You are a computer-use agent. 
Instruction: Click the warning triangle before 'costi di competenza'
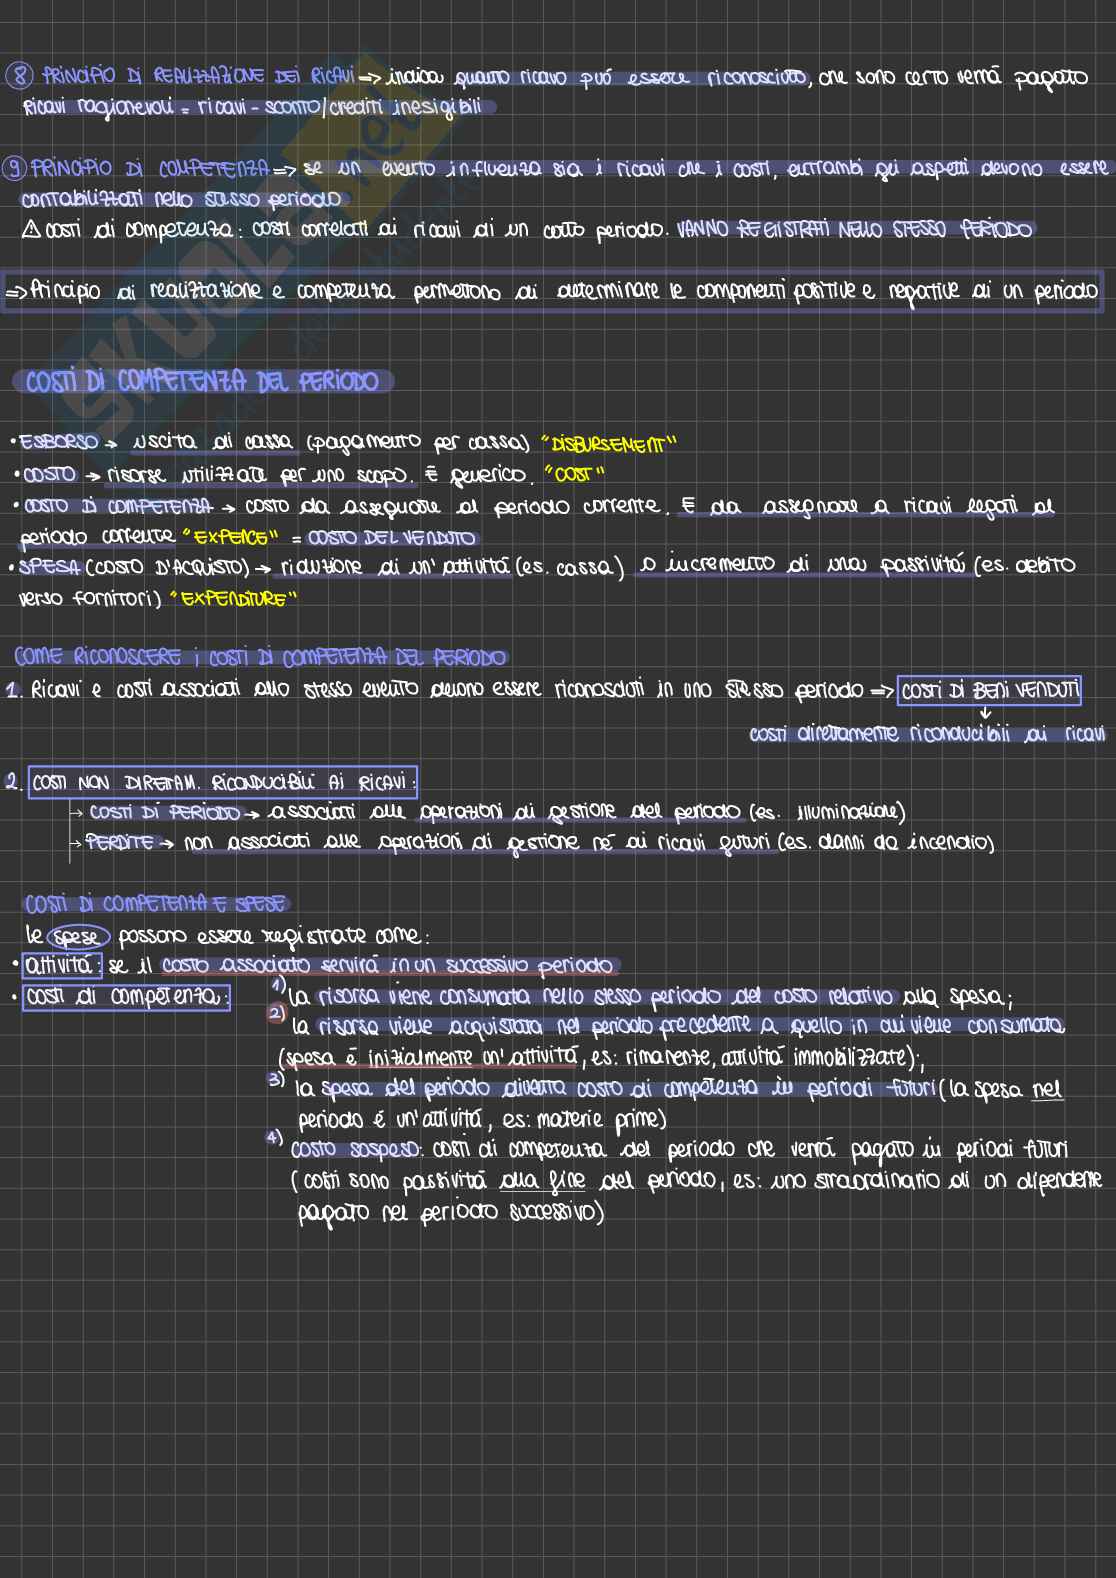pyautogui.click(x=31, y=230)
